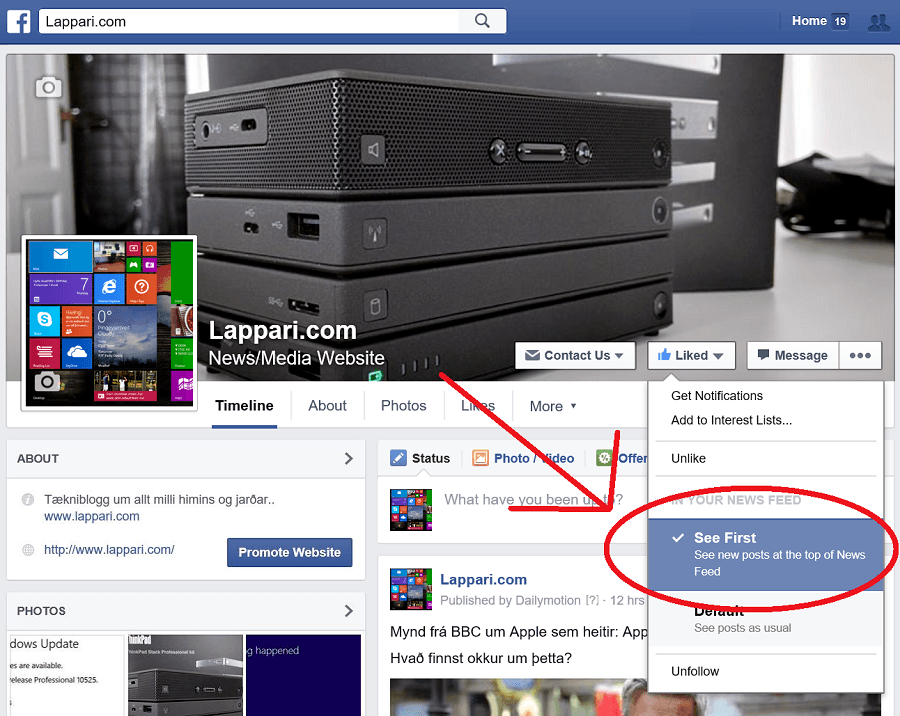This screenshot has width=900, height=716.
Task: Choose Unfollow in the dropdown menu
Action: coord(695,671)
